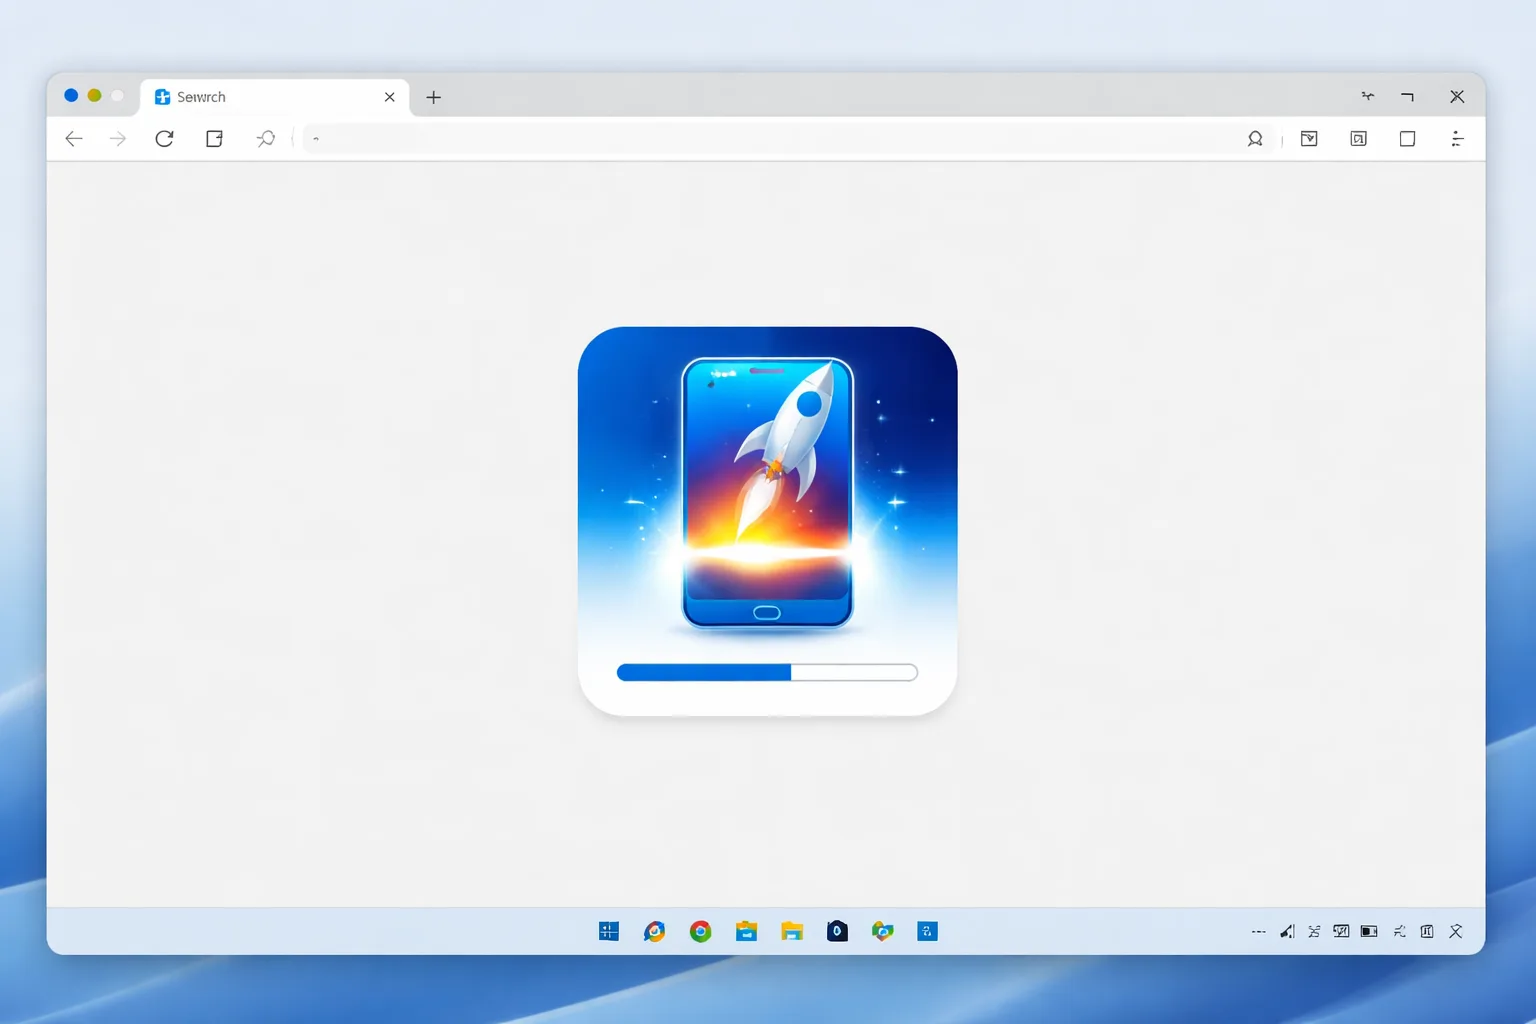
Task: Click the search magnifier toolbar icon
Action: click(x=266, y=139)
